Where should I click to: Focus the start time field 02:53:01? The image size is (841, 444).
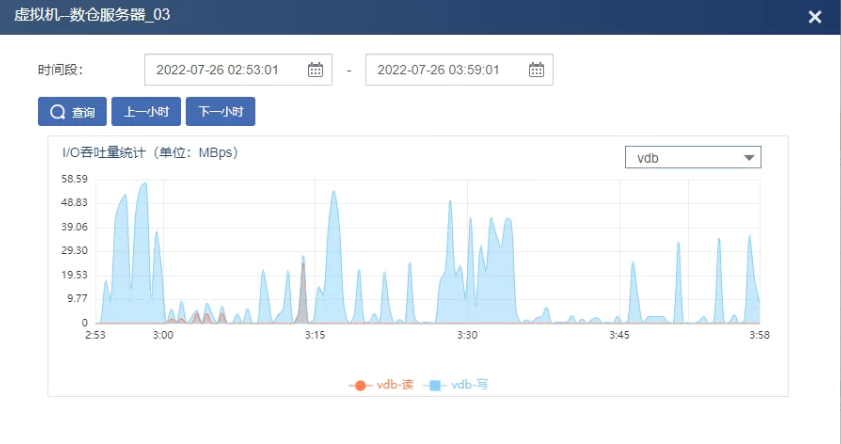[x=226, y=70]
